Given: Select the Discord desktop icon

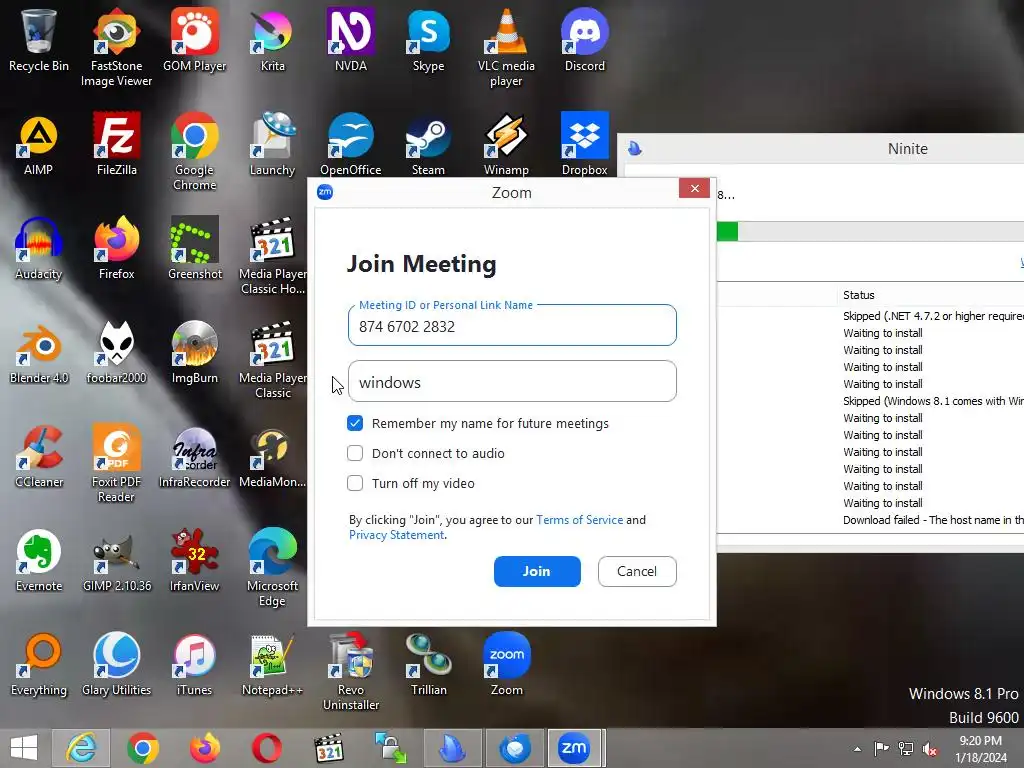Looking at the screenshot, I should [584, 39].
